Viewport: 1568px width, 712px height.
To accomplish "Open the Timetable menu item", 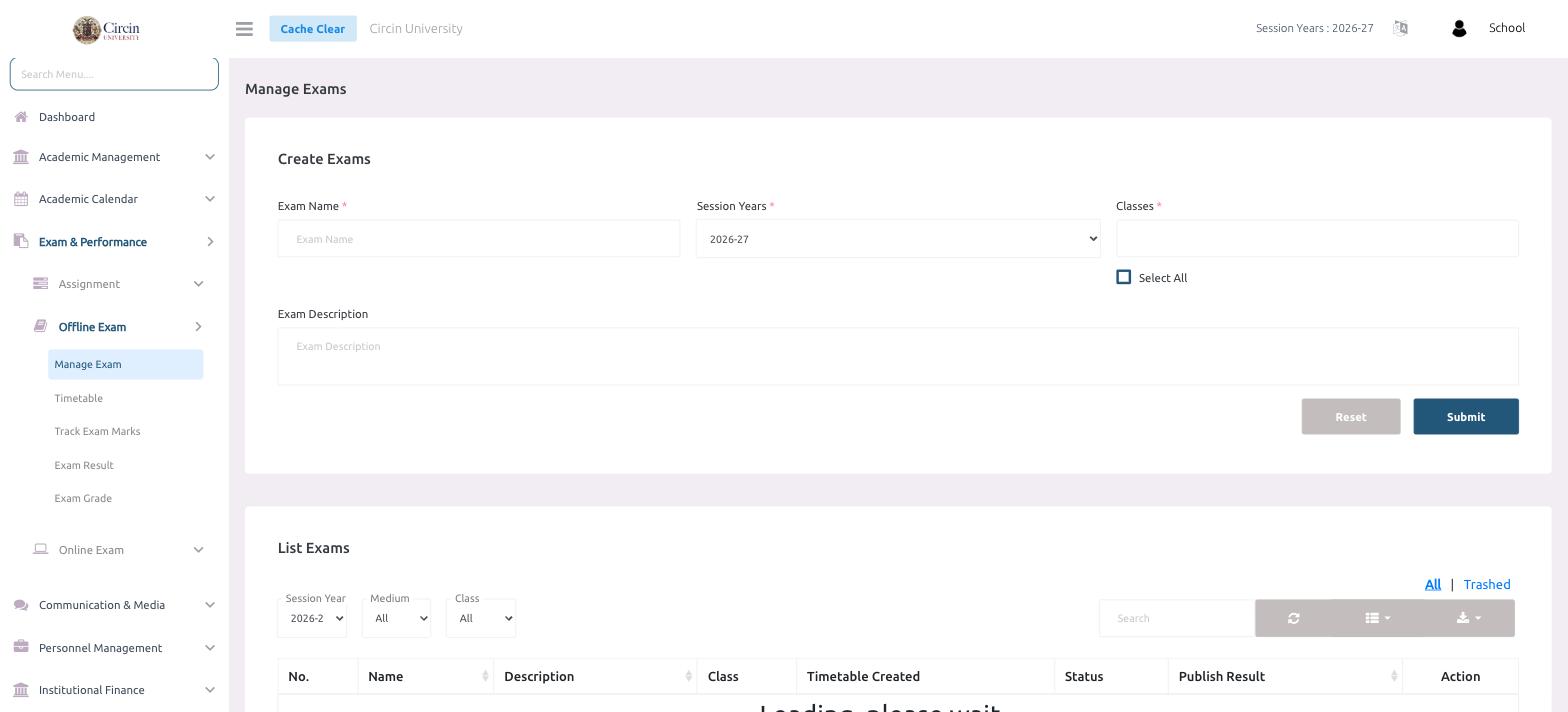I will [79, 398].
